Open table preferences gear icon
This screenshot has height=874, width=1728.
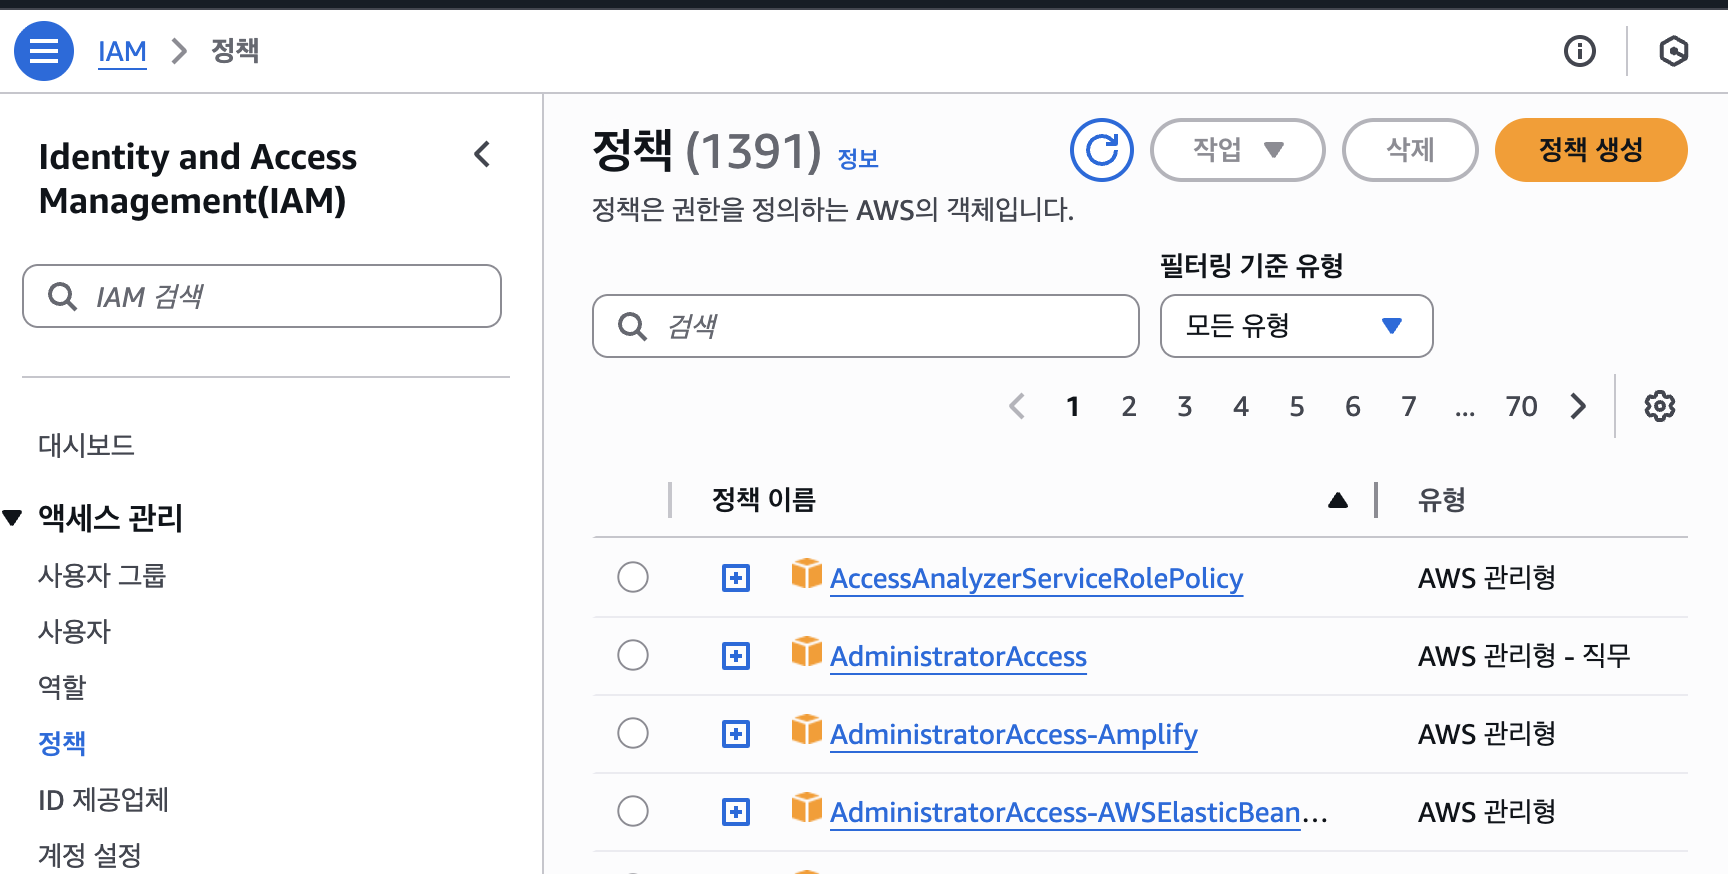(x=1659, y=406)
